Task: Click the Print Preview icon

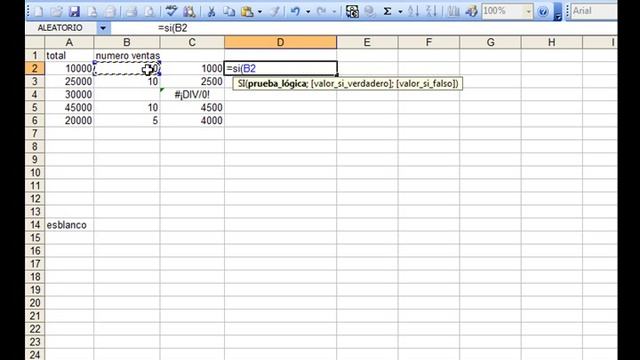Action: click(x=149, y=11)
